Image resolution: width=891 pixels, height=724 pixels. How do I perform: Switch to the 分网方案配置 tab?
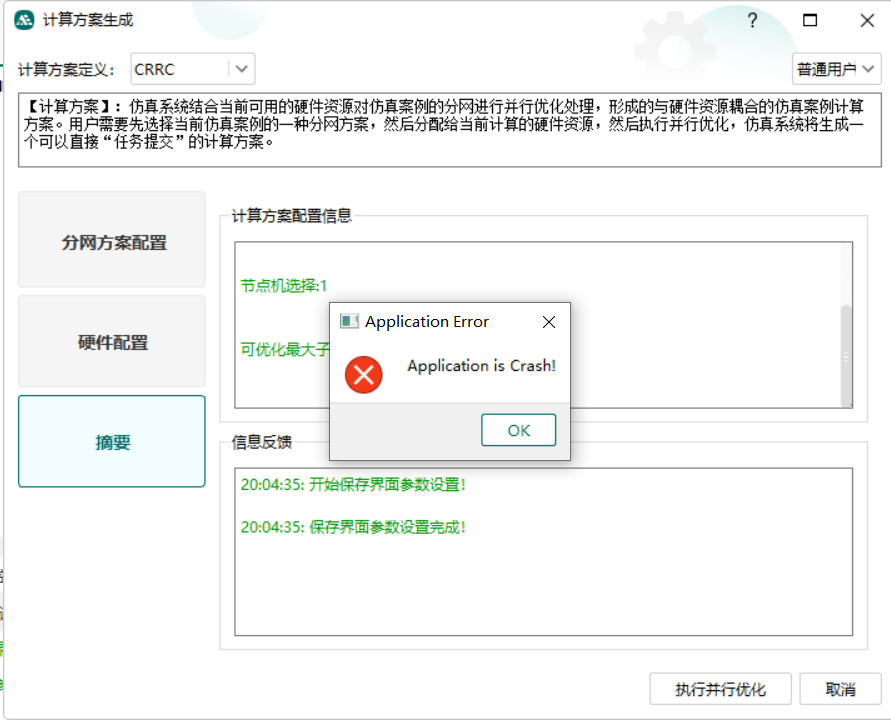(x=113, y=243)
